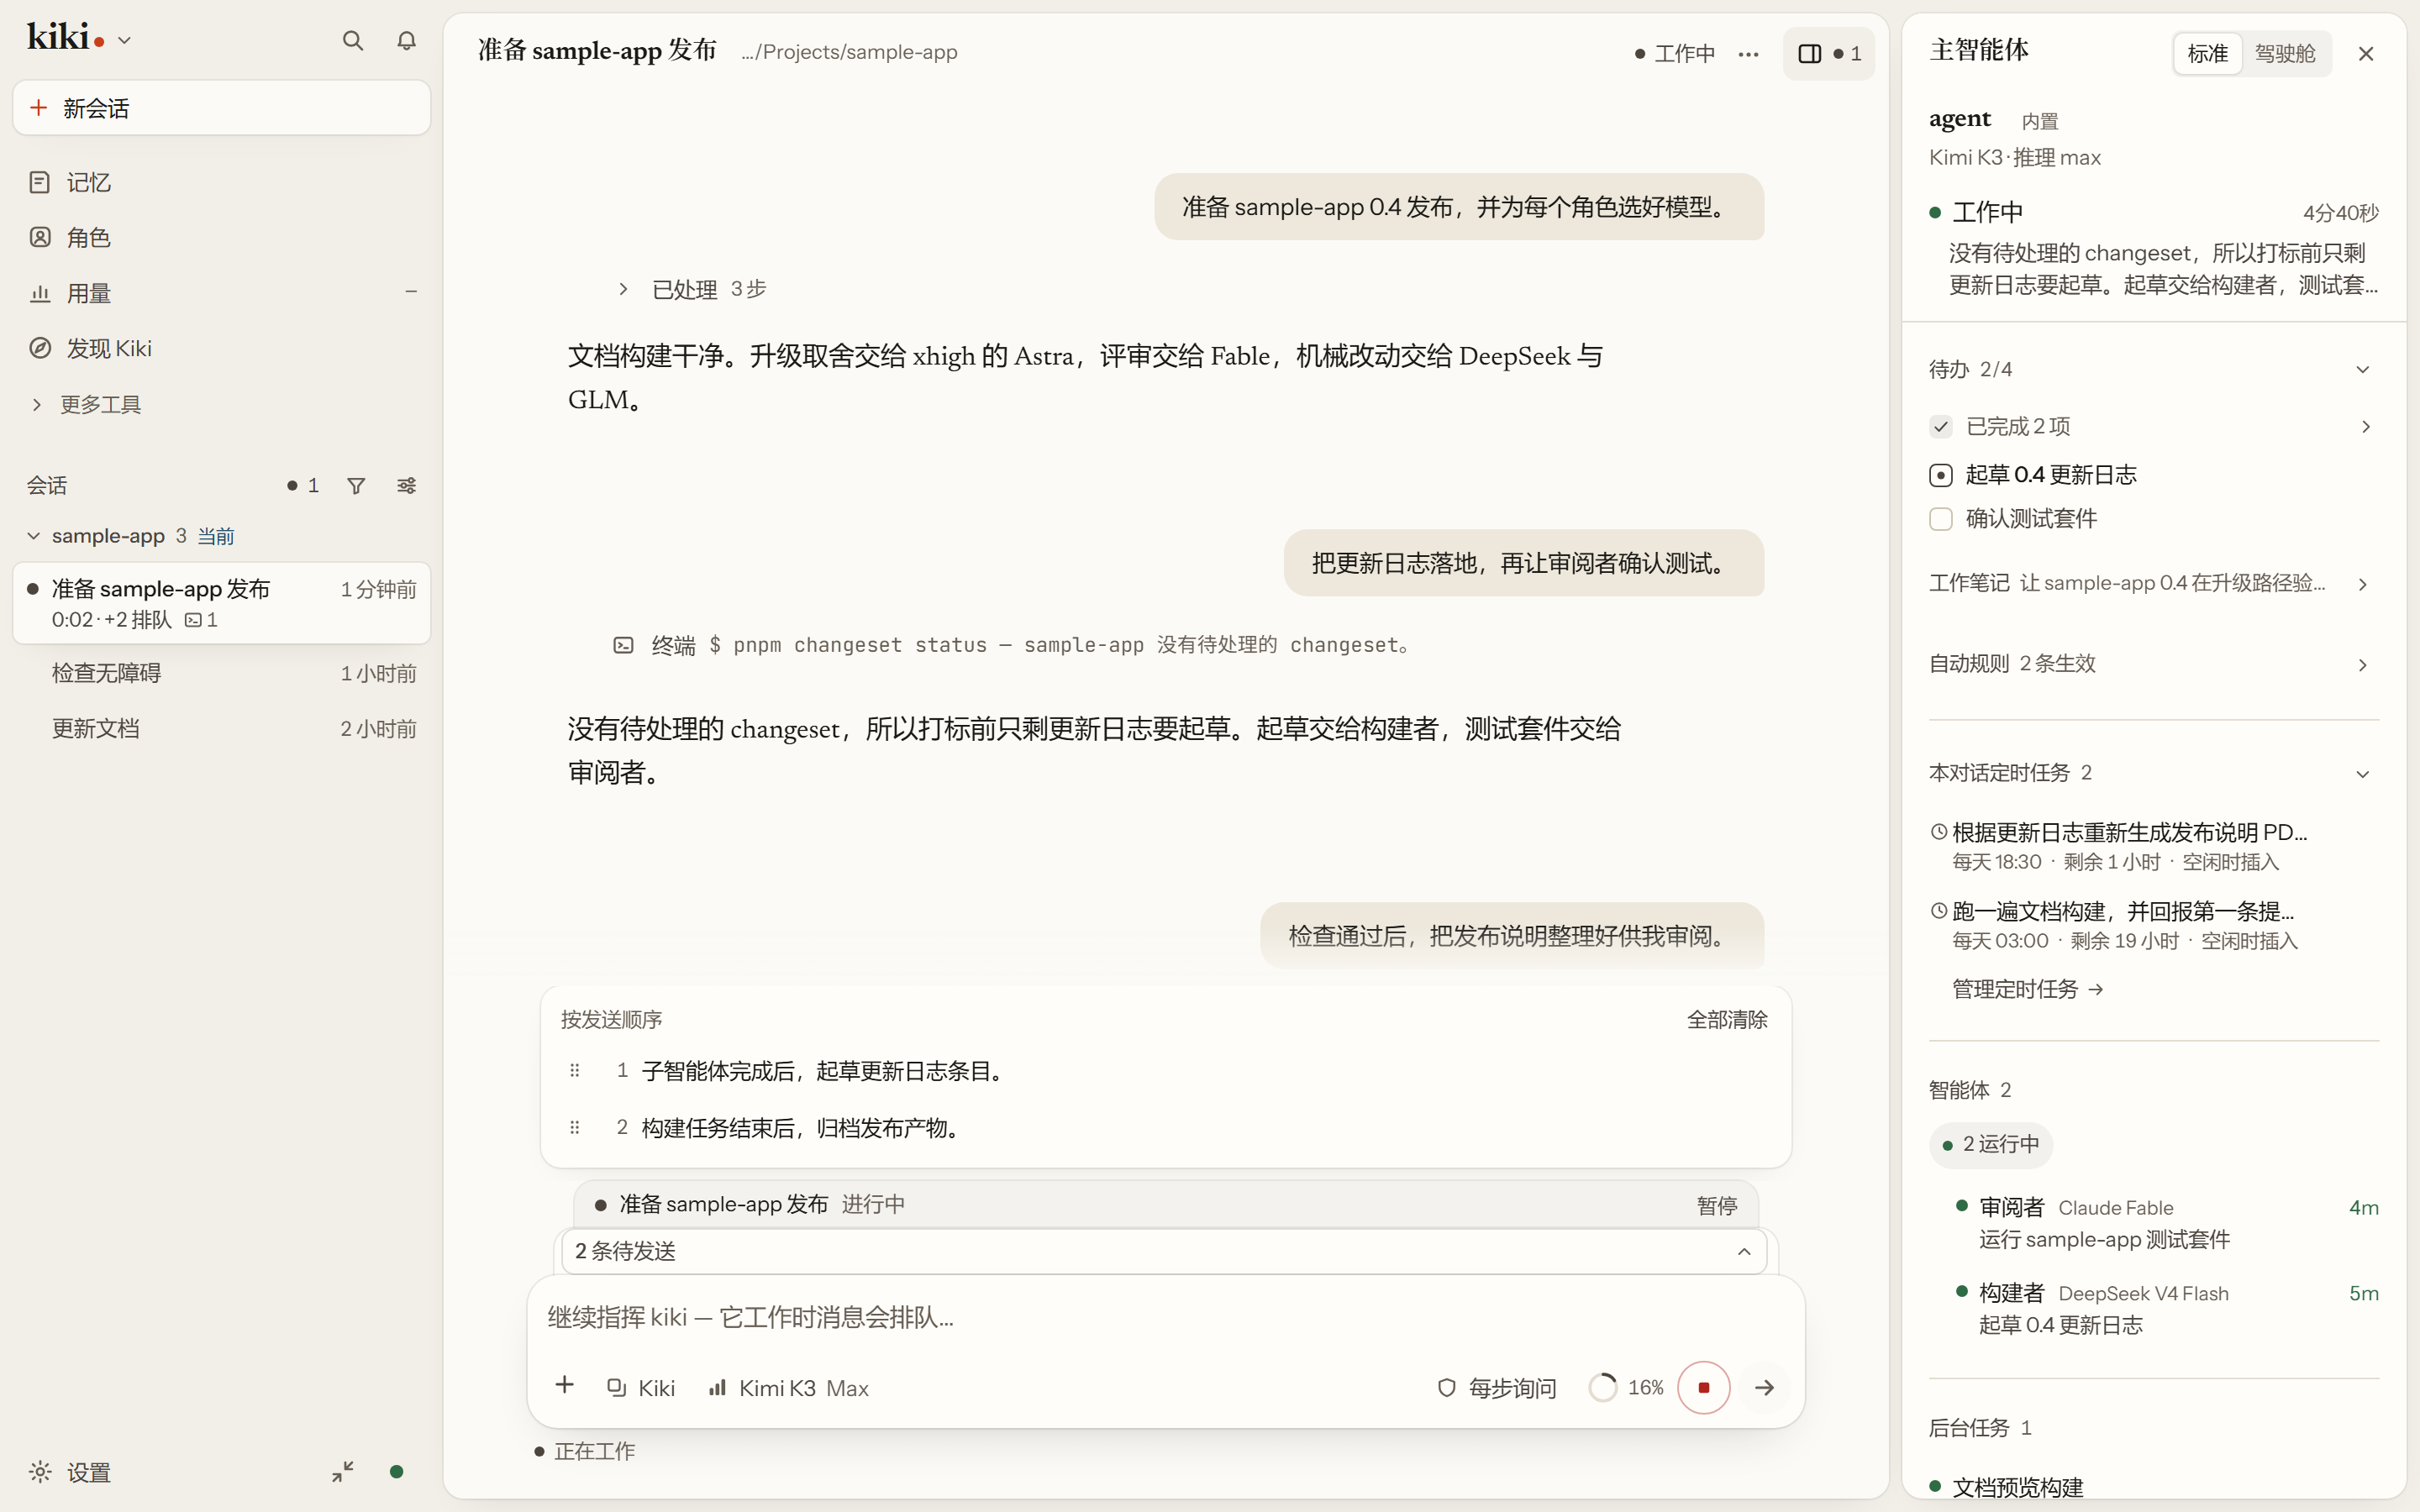
Task: Open conversation list settings sliders icon
Action: click(x=406, y=485)
